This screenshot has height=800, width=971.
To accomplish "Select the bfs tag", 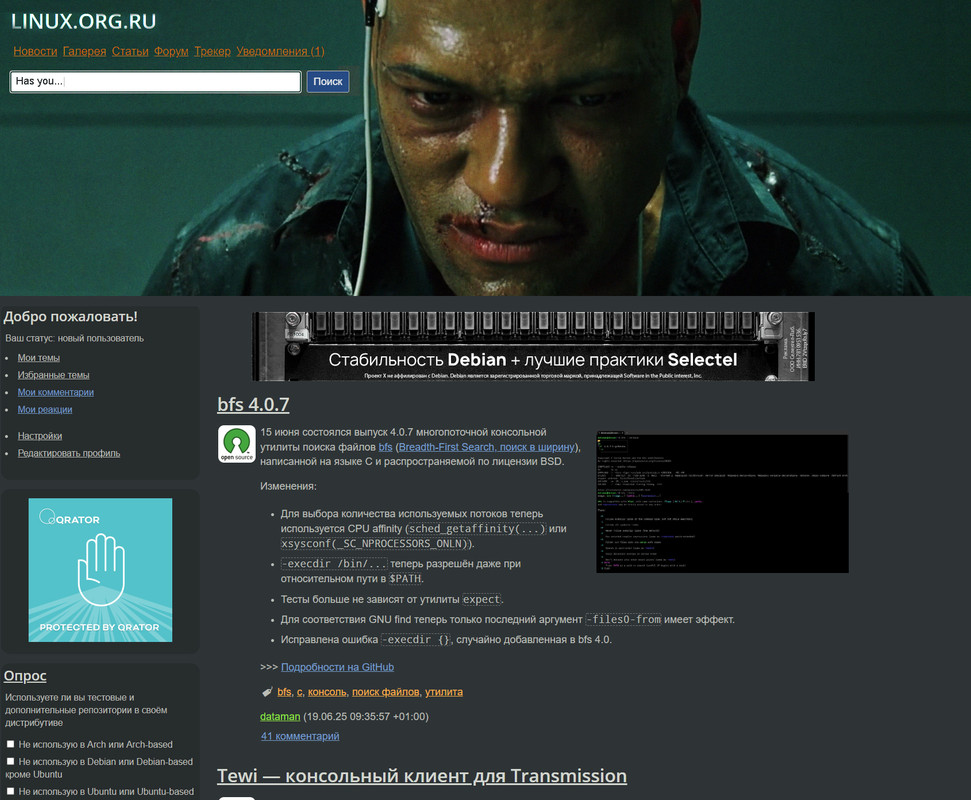I will pyautogui.click(x=284, y=692).
